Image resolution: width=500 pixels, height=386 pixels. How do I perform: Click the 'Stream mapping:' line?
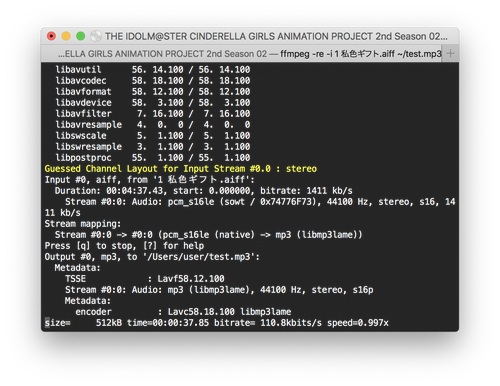[x=83, y=223]
